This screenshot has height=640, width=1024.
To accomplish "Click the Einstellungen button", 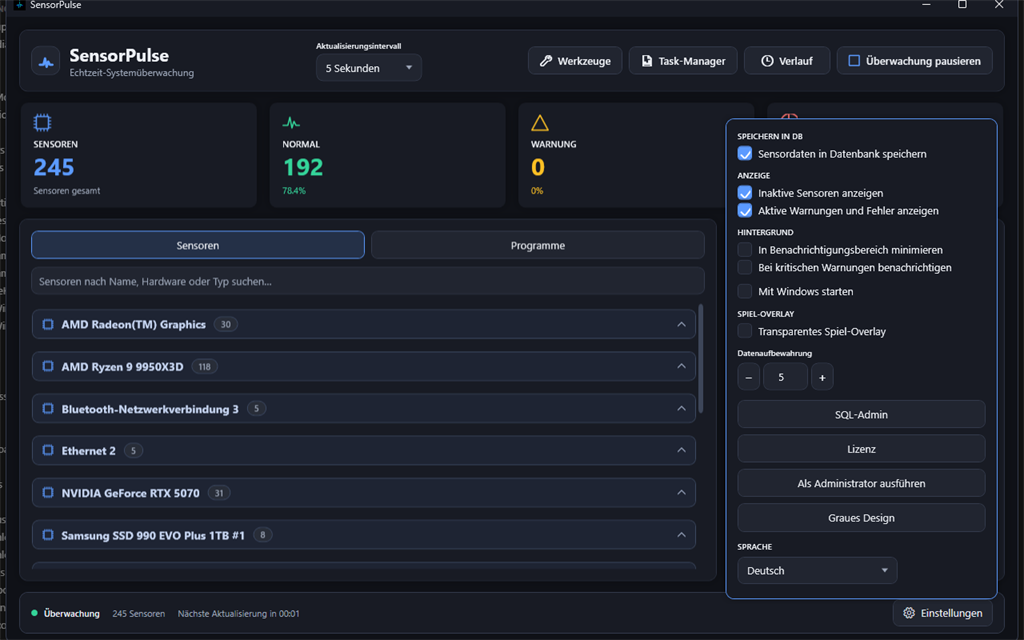I will (942, 613).
